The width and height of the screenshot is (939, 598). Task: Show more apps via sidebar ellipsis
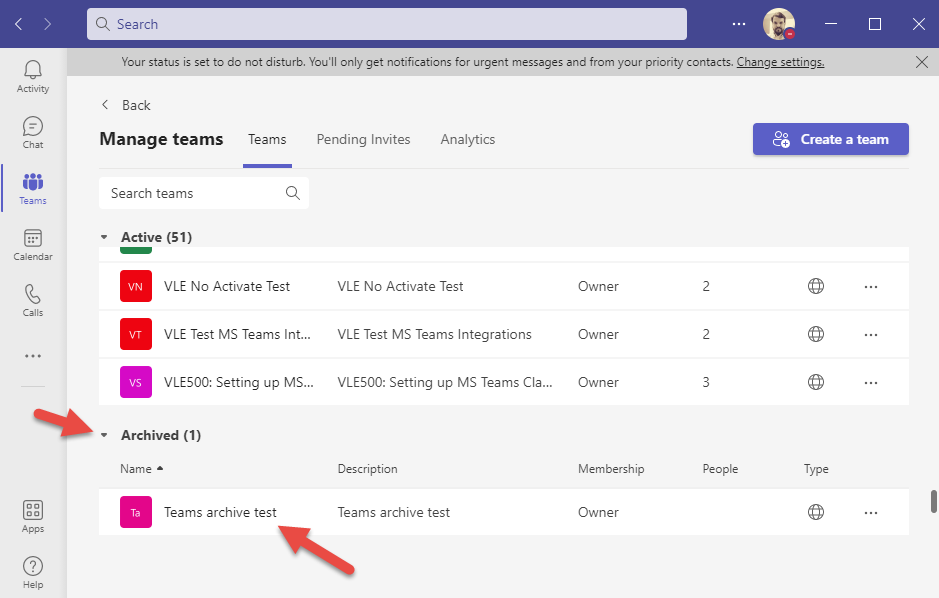(x=33, y=356)
